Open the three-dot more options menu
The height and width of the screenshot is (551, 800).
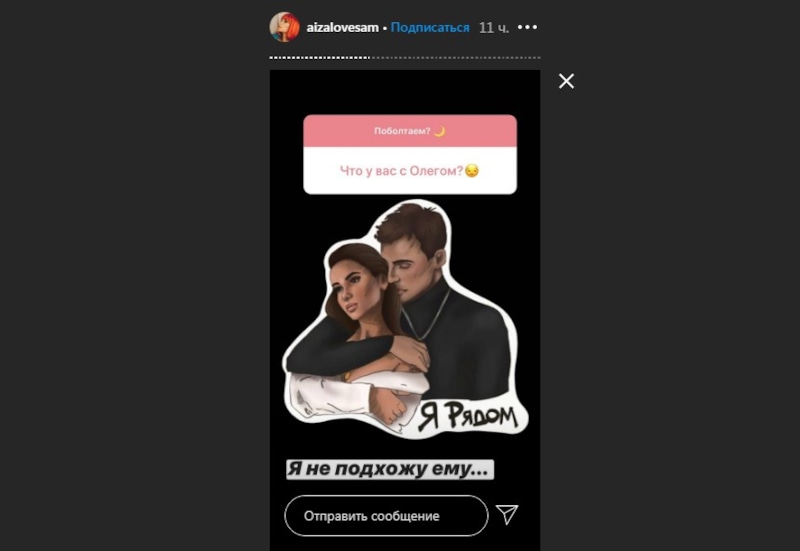(527, 27)
